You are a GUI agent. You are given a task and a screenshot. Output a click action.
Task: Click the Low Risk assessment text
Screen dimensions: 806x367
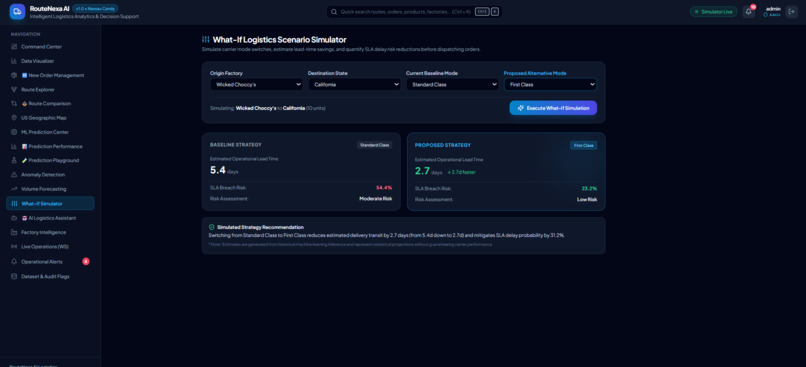tap(587, 199)
